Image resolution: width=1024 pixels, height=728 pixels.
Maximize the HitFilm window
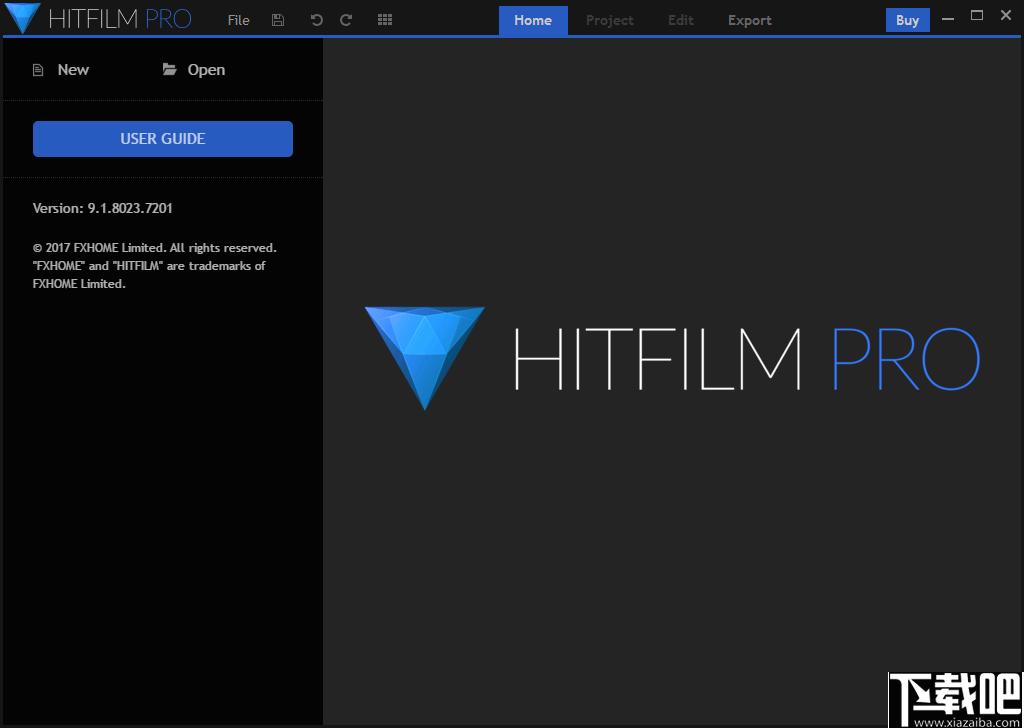click(x=977, y=16)
